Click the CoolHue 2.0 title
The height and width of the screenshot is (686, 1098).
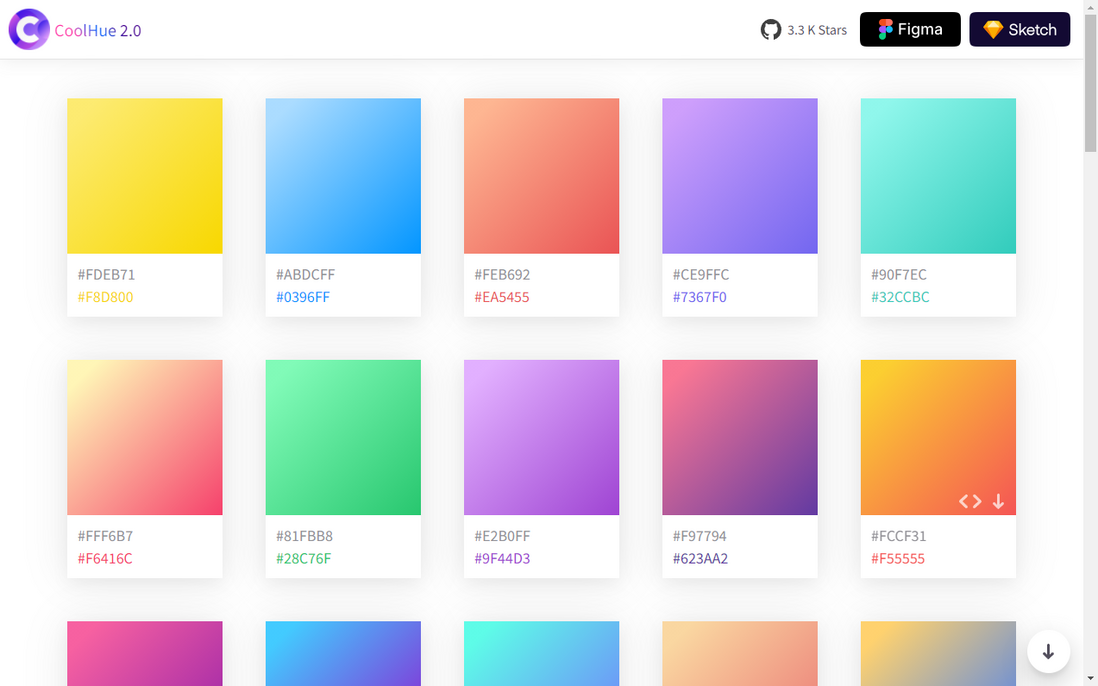[98, 31]
